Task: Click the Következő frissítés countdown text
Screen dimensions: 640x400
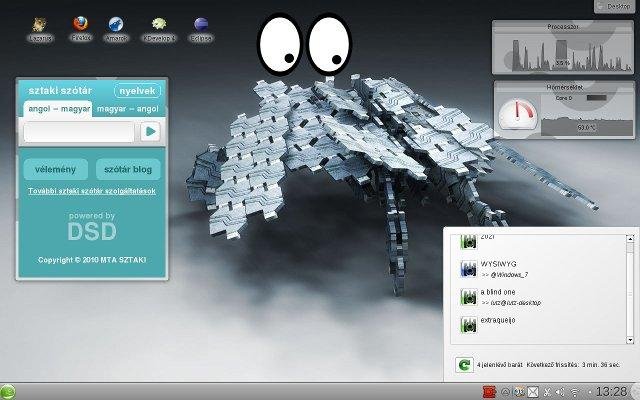Action: point(573,364)
